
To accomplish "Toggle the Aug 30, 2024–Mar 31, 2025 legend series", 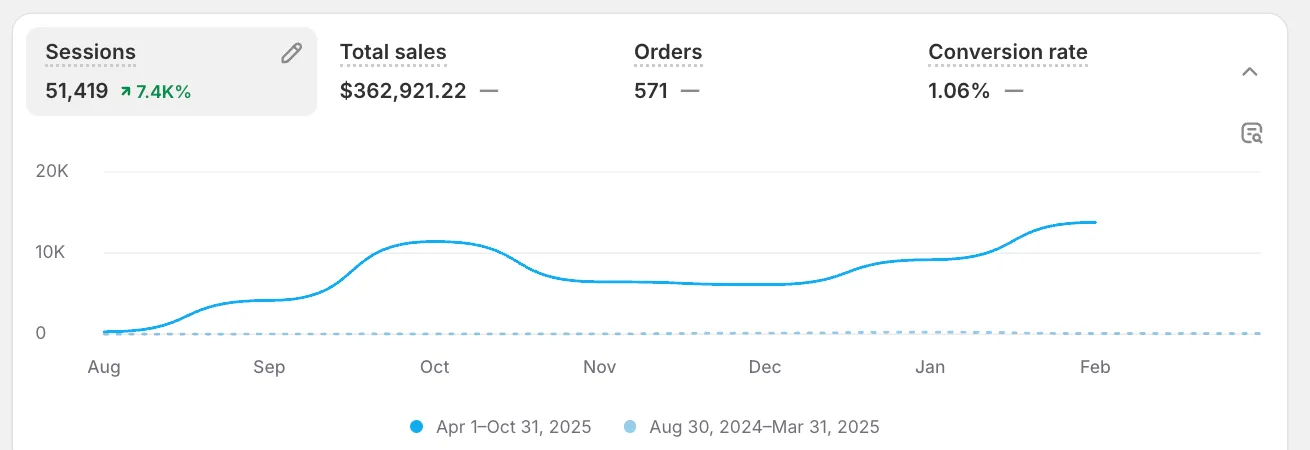I will coord(764,427).
